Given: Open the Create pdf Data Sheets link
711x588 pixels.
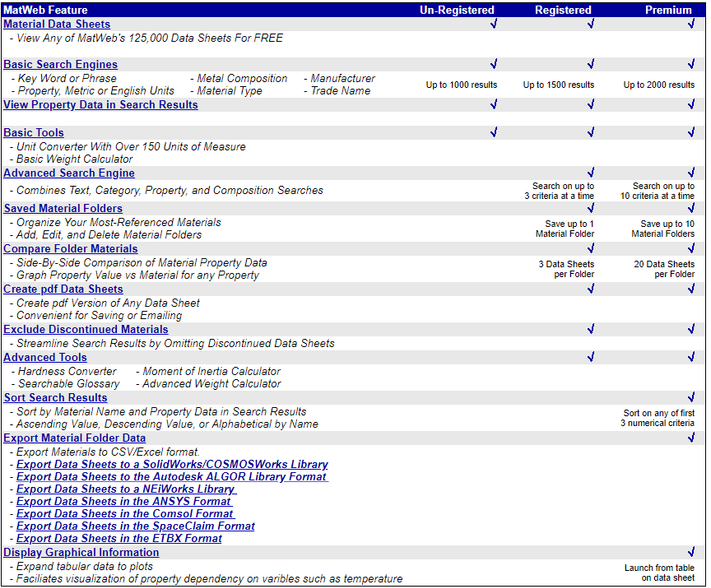Looking at the screenshot, I should 63,289.
